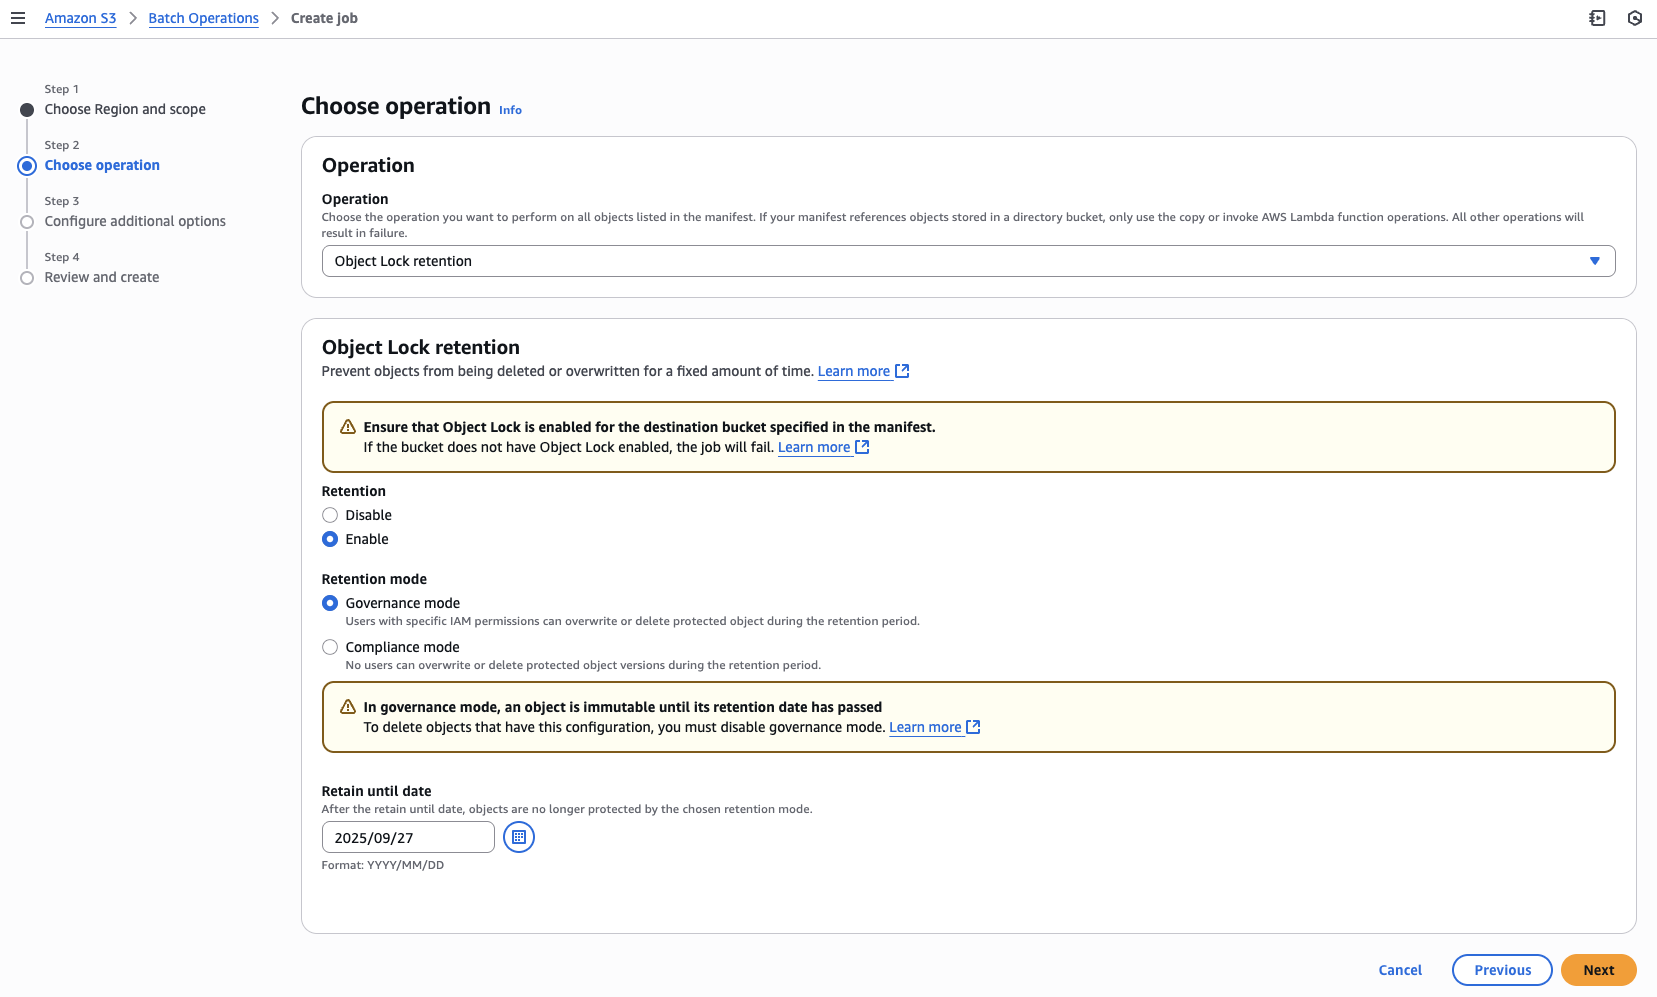The height and width of the screenshot is (997, 1657).
Task: Open the AWS shortcuts notebook icon top right
Action: pyautogui.click(x=1597, y=17)
